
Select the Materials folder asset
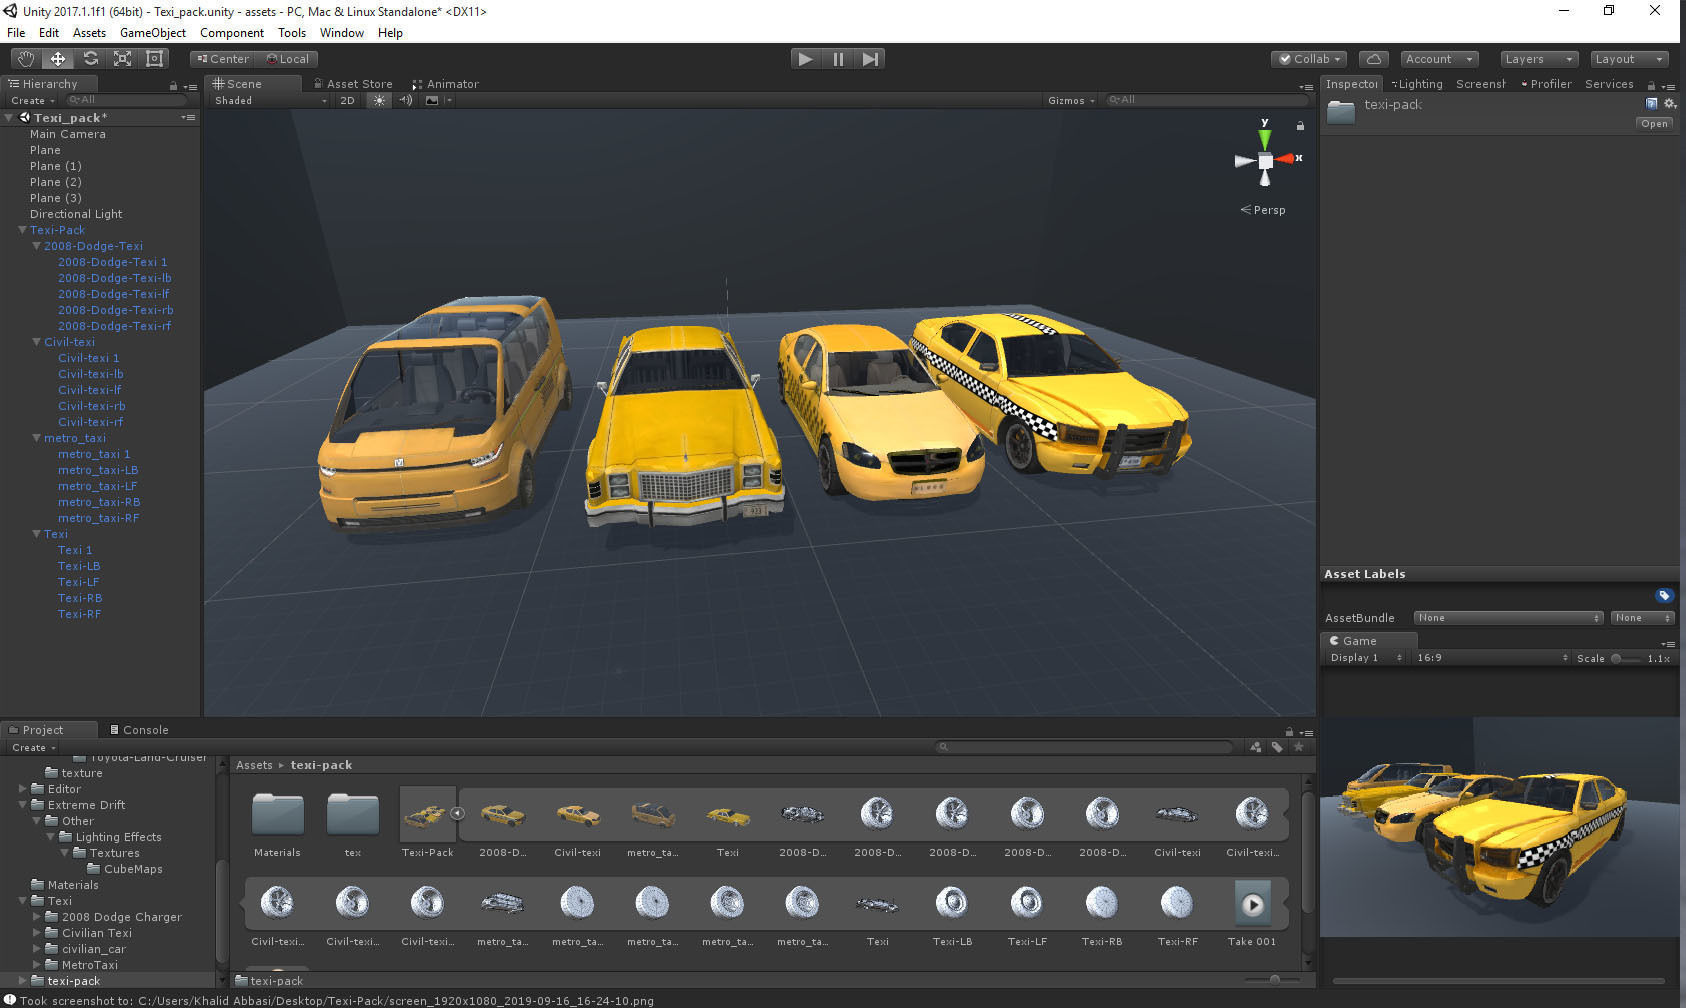277,824
